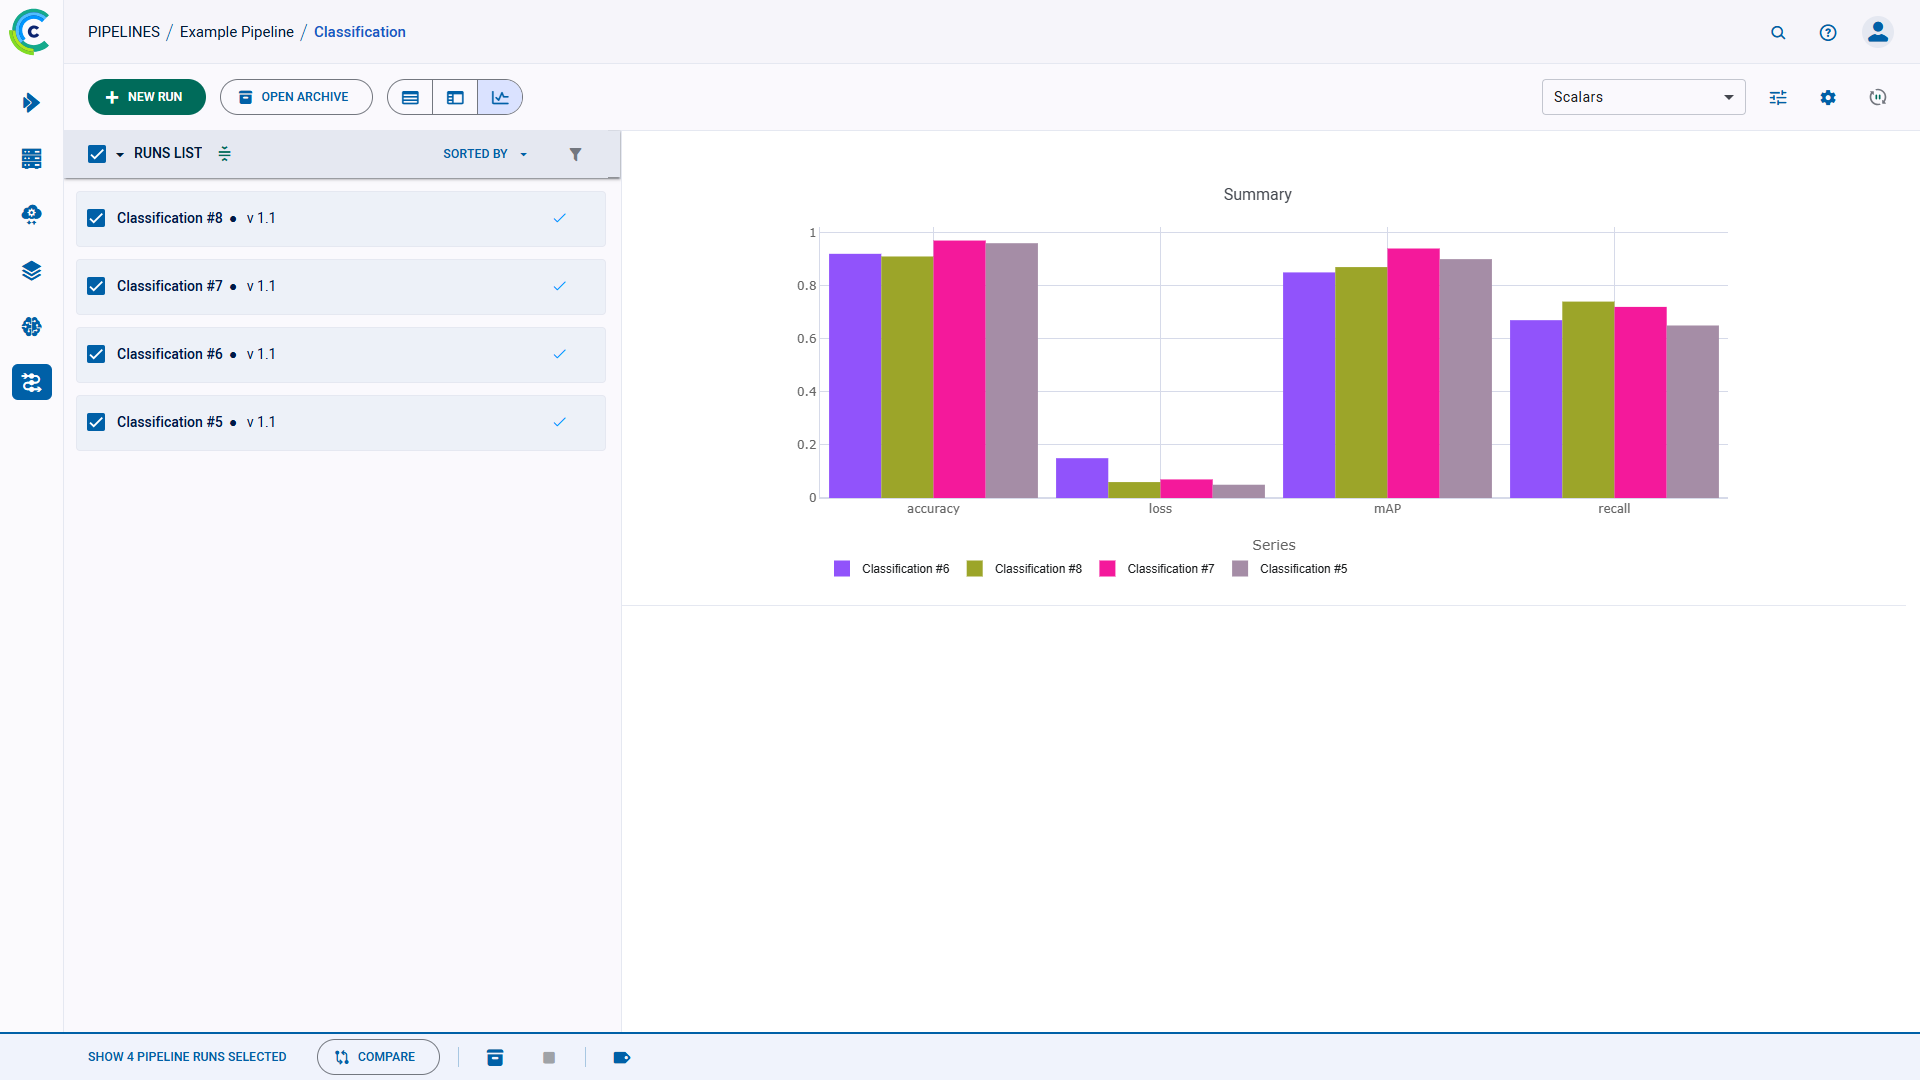The height and width of the screenshot is (1080, 1920).
Task: Click the PIPELINES breadcrumb
Action: [x=124, y=32]
